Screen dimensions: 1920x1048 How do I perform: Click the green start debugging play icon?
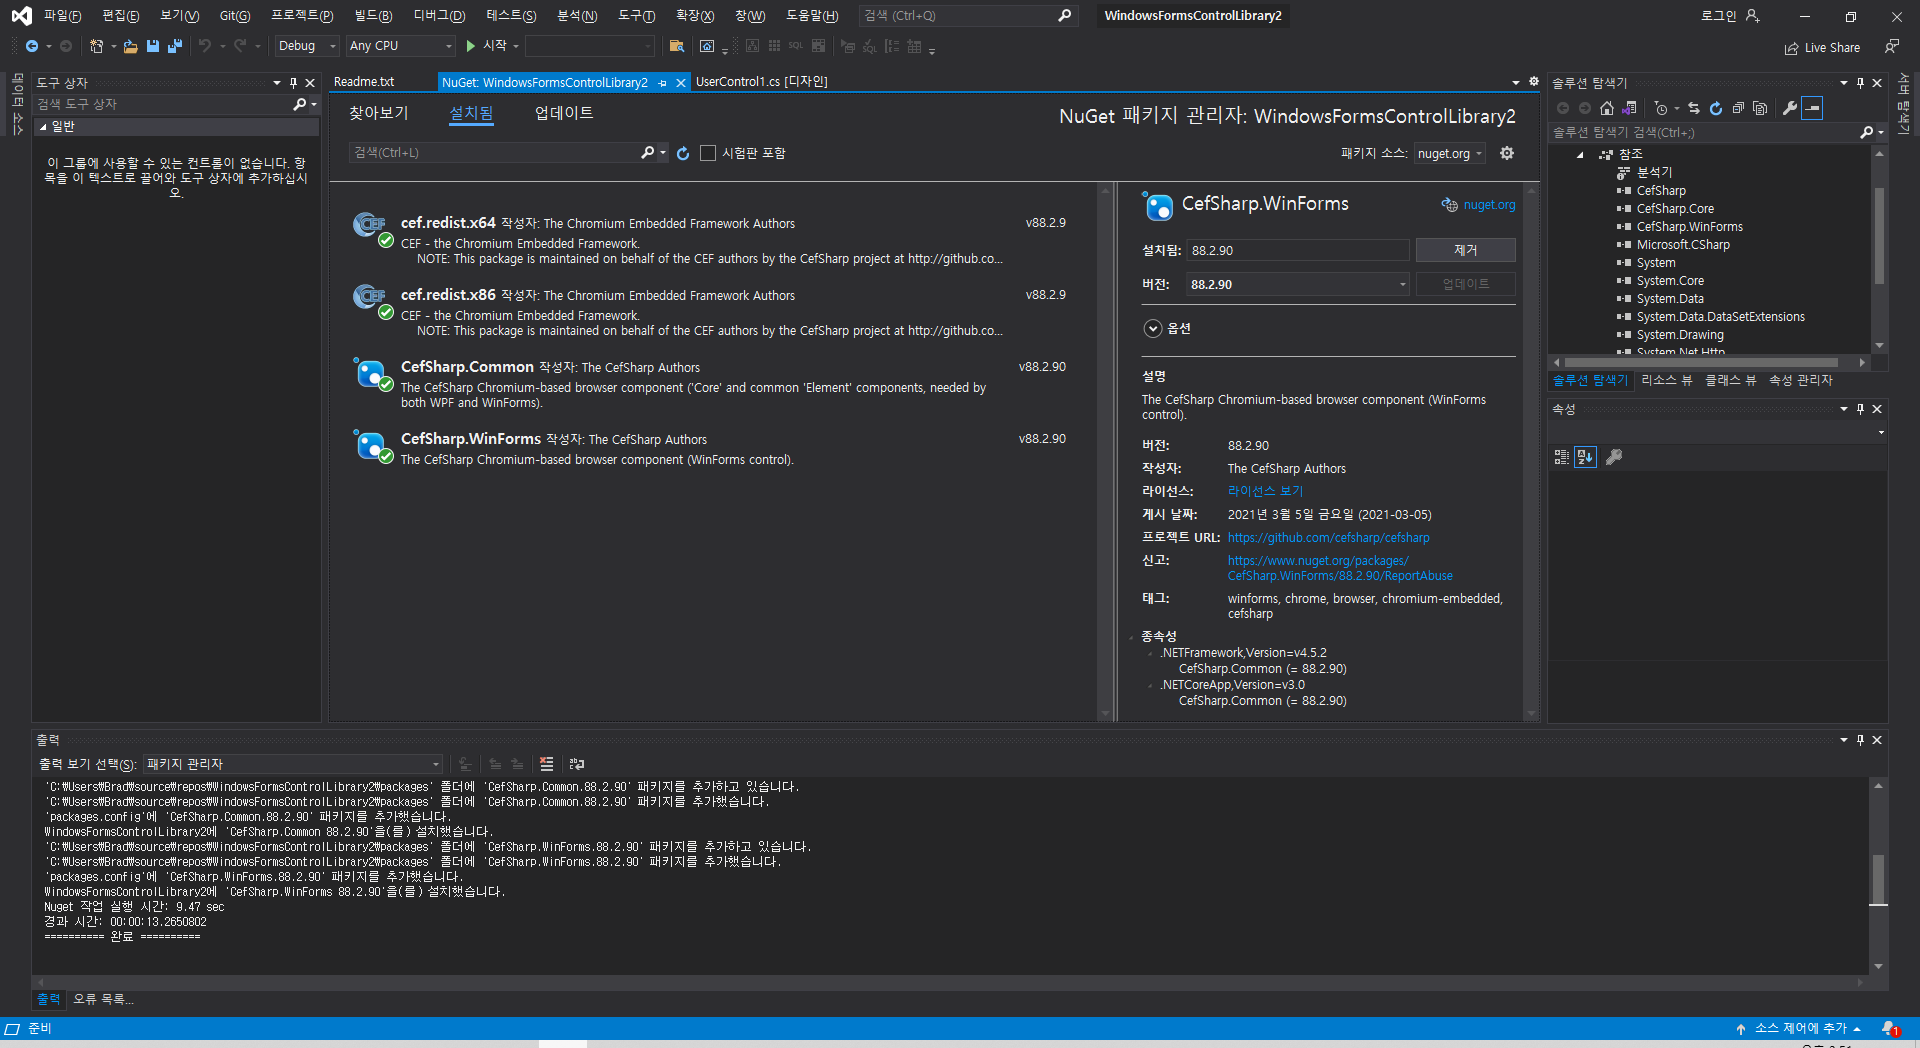[x=471, y=46]
